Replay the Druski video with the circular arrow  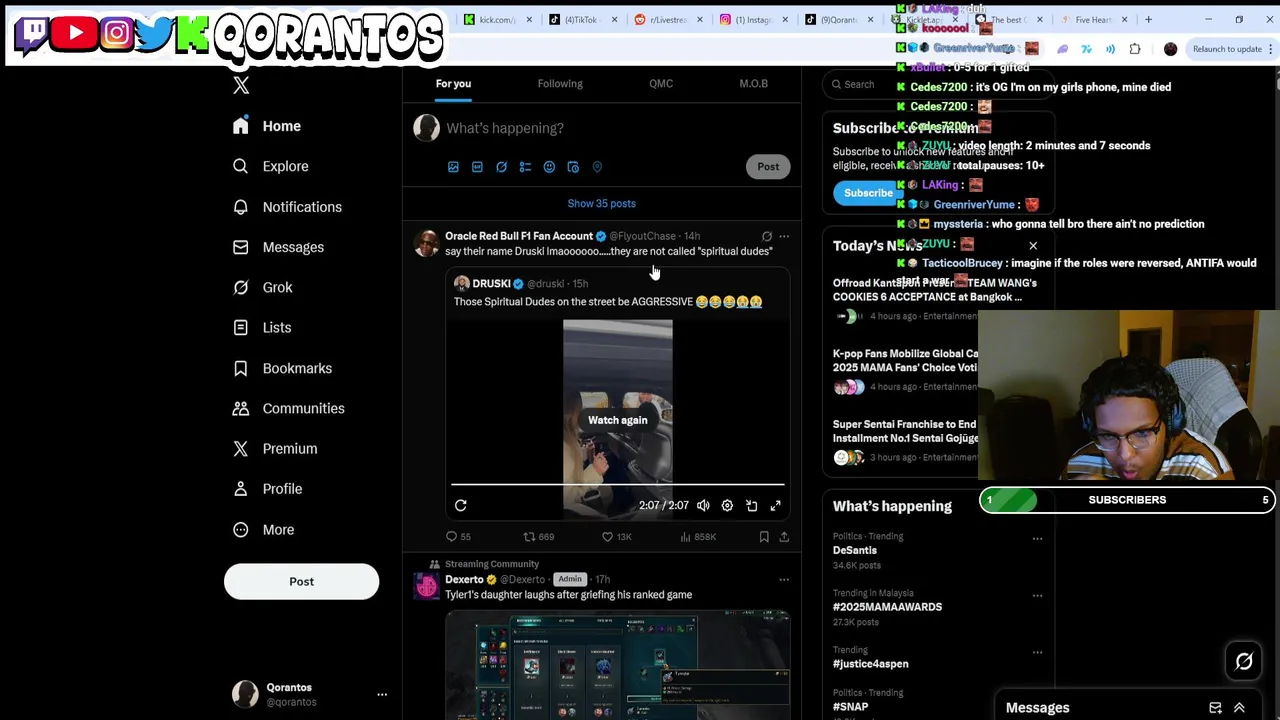pyautogui.click(x=461, y=506)
